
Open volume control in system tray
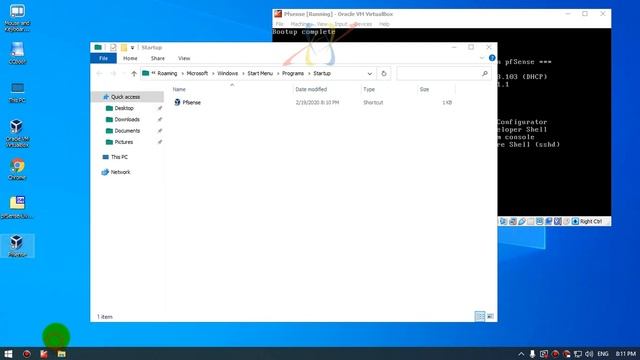(589, 353)
